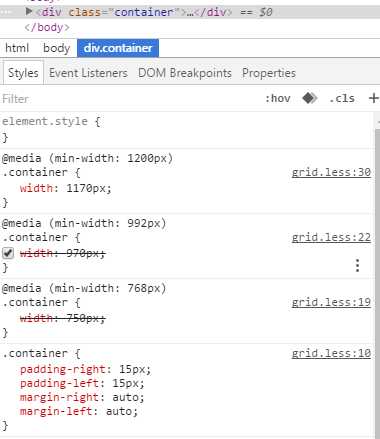Open the Properties tab
The image size is (380, 439).
[x=269, y=73]
